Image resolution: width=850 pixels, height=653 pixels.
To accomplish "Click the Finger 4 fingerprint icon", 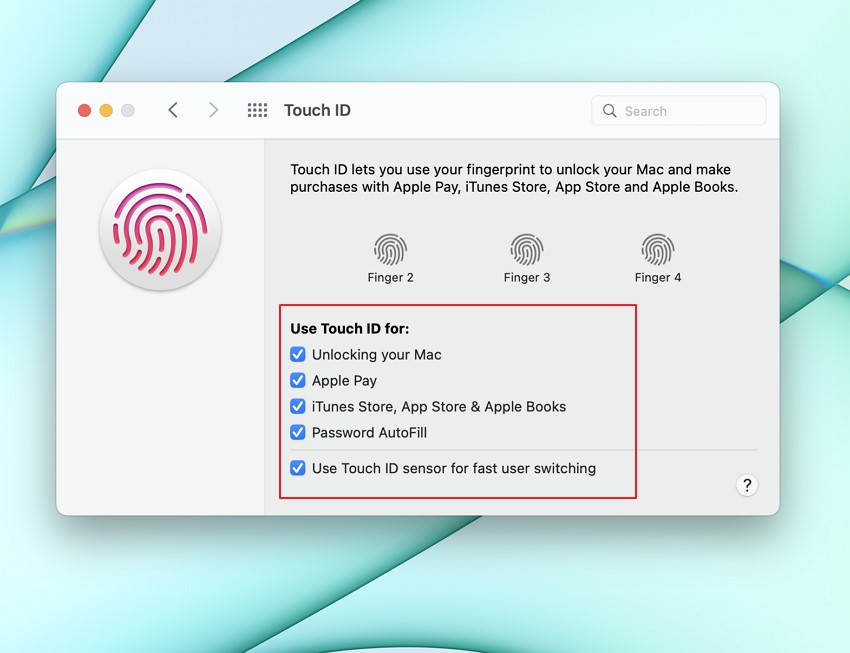I will (x=658, y=248).
